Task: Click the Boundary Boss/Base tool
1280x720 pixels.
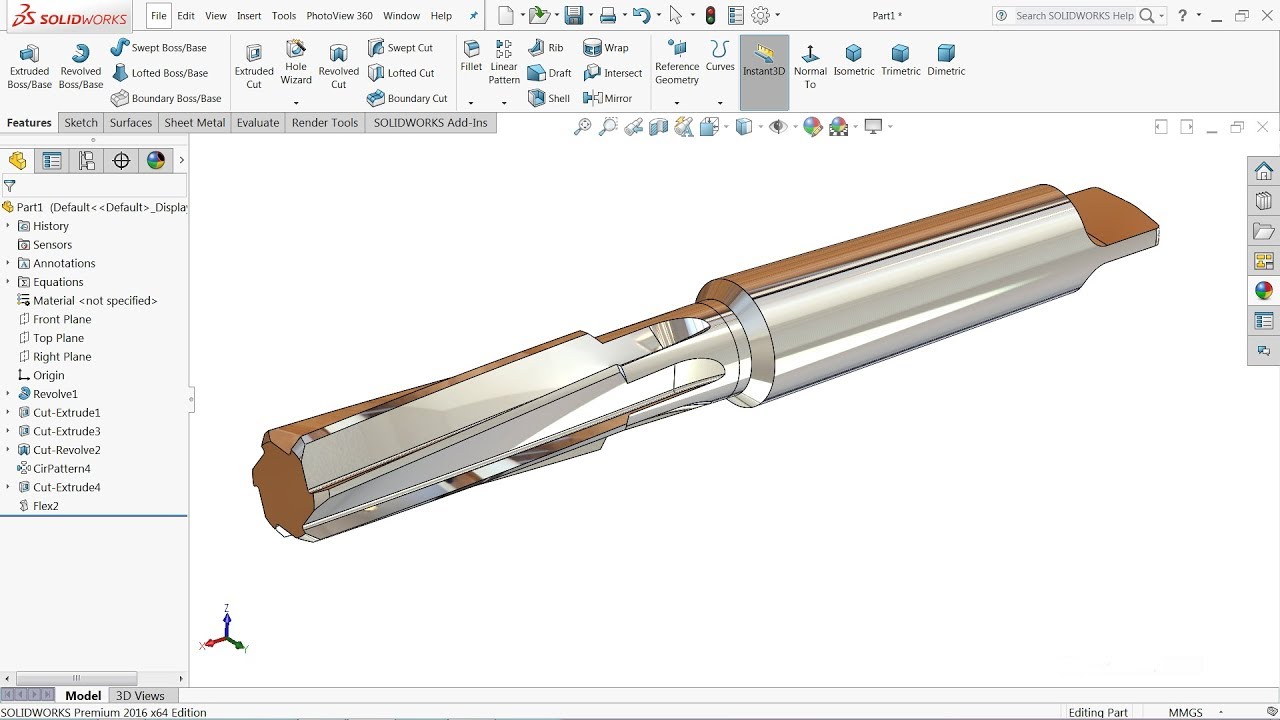Action: coord(166,98)
